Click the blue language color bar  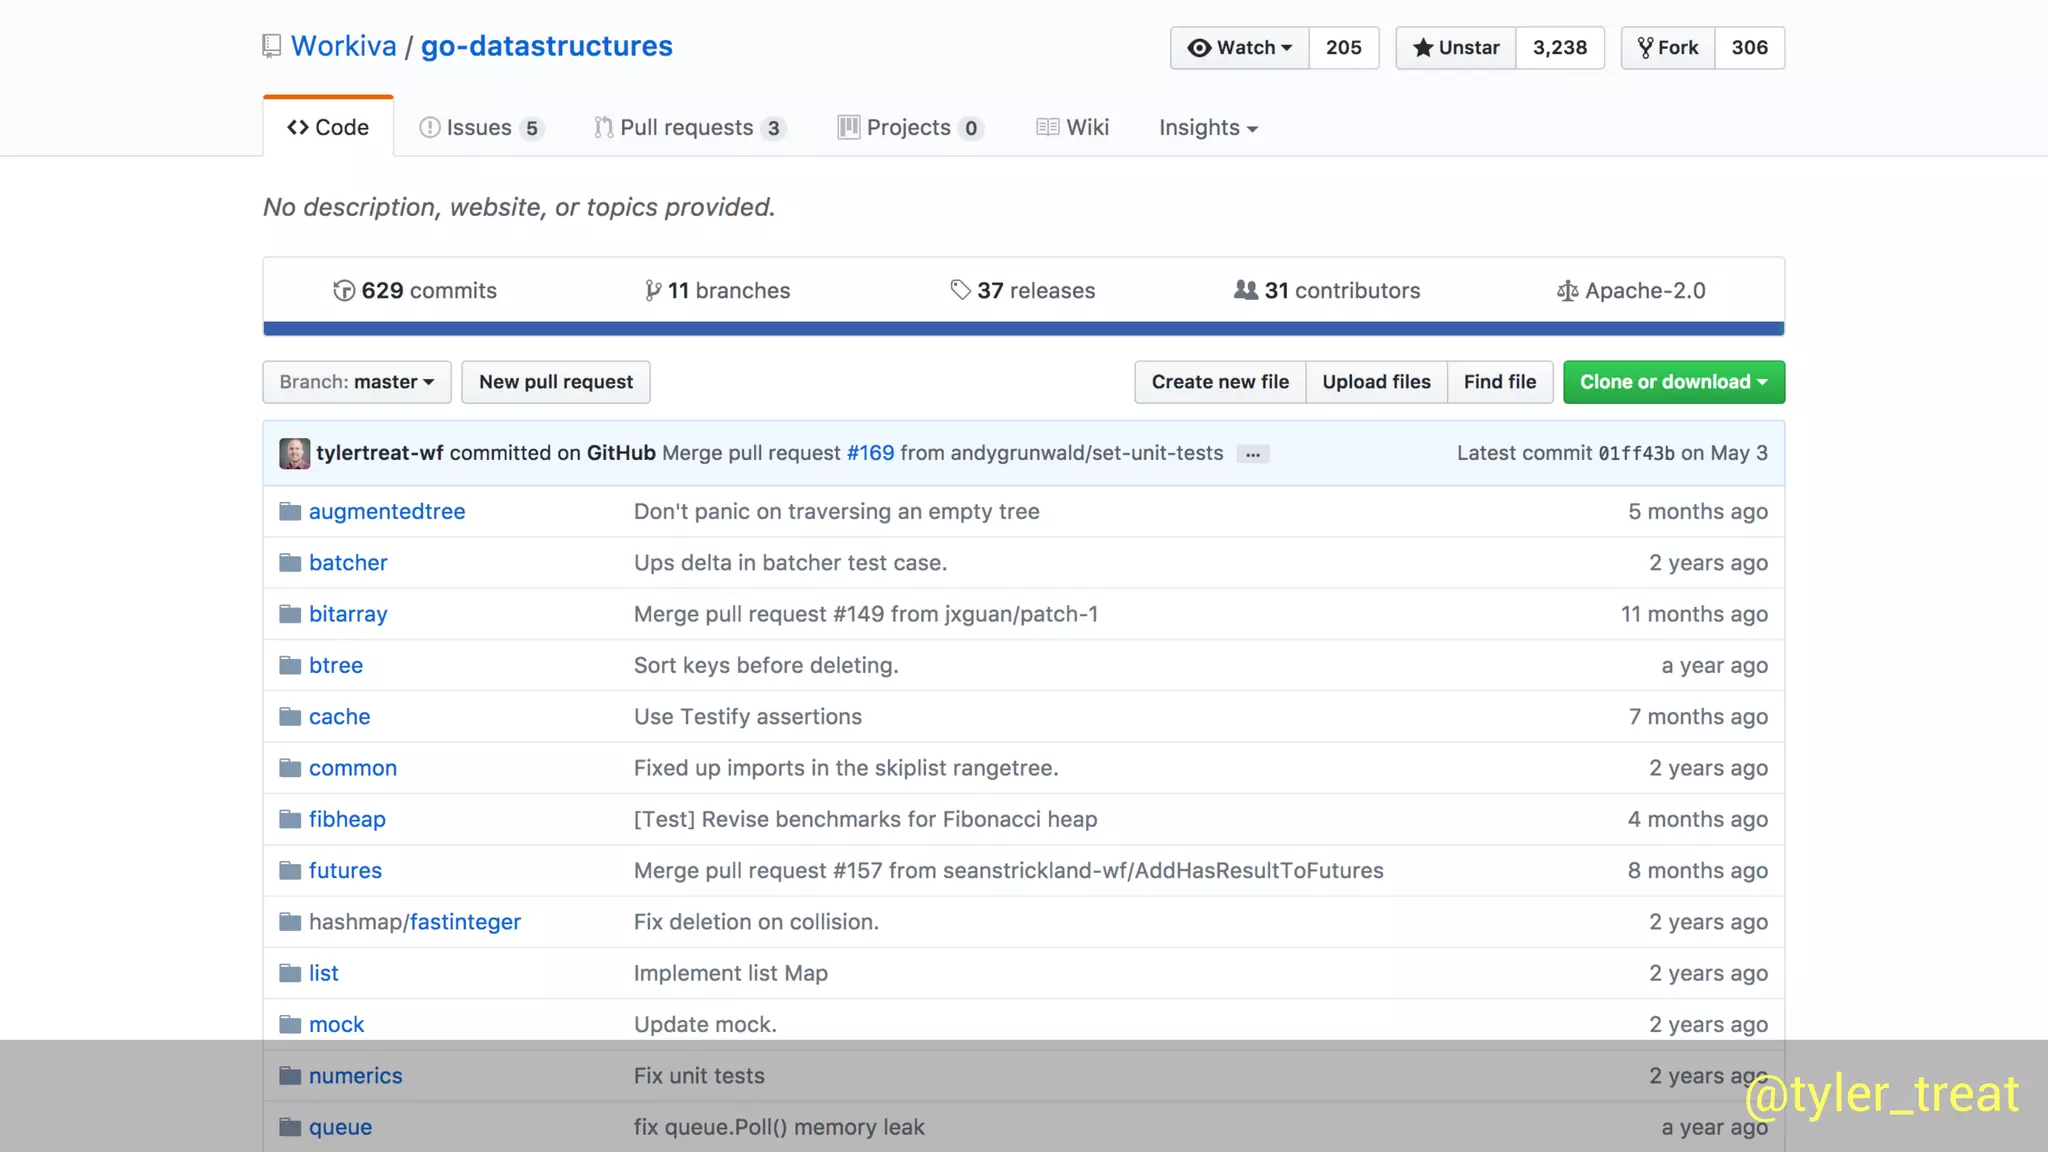[x=1023, y=328]
